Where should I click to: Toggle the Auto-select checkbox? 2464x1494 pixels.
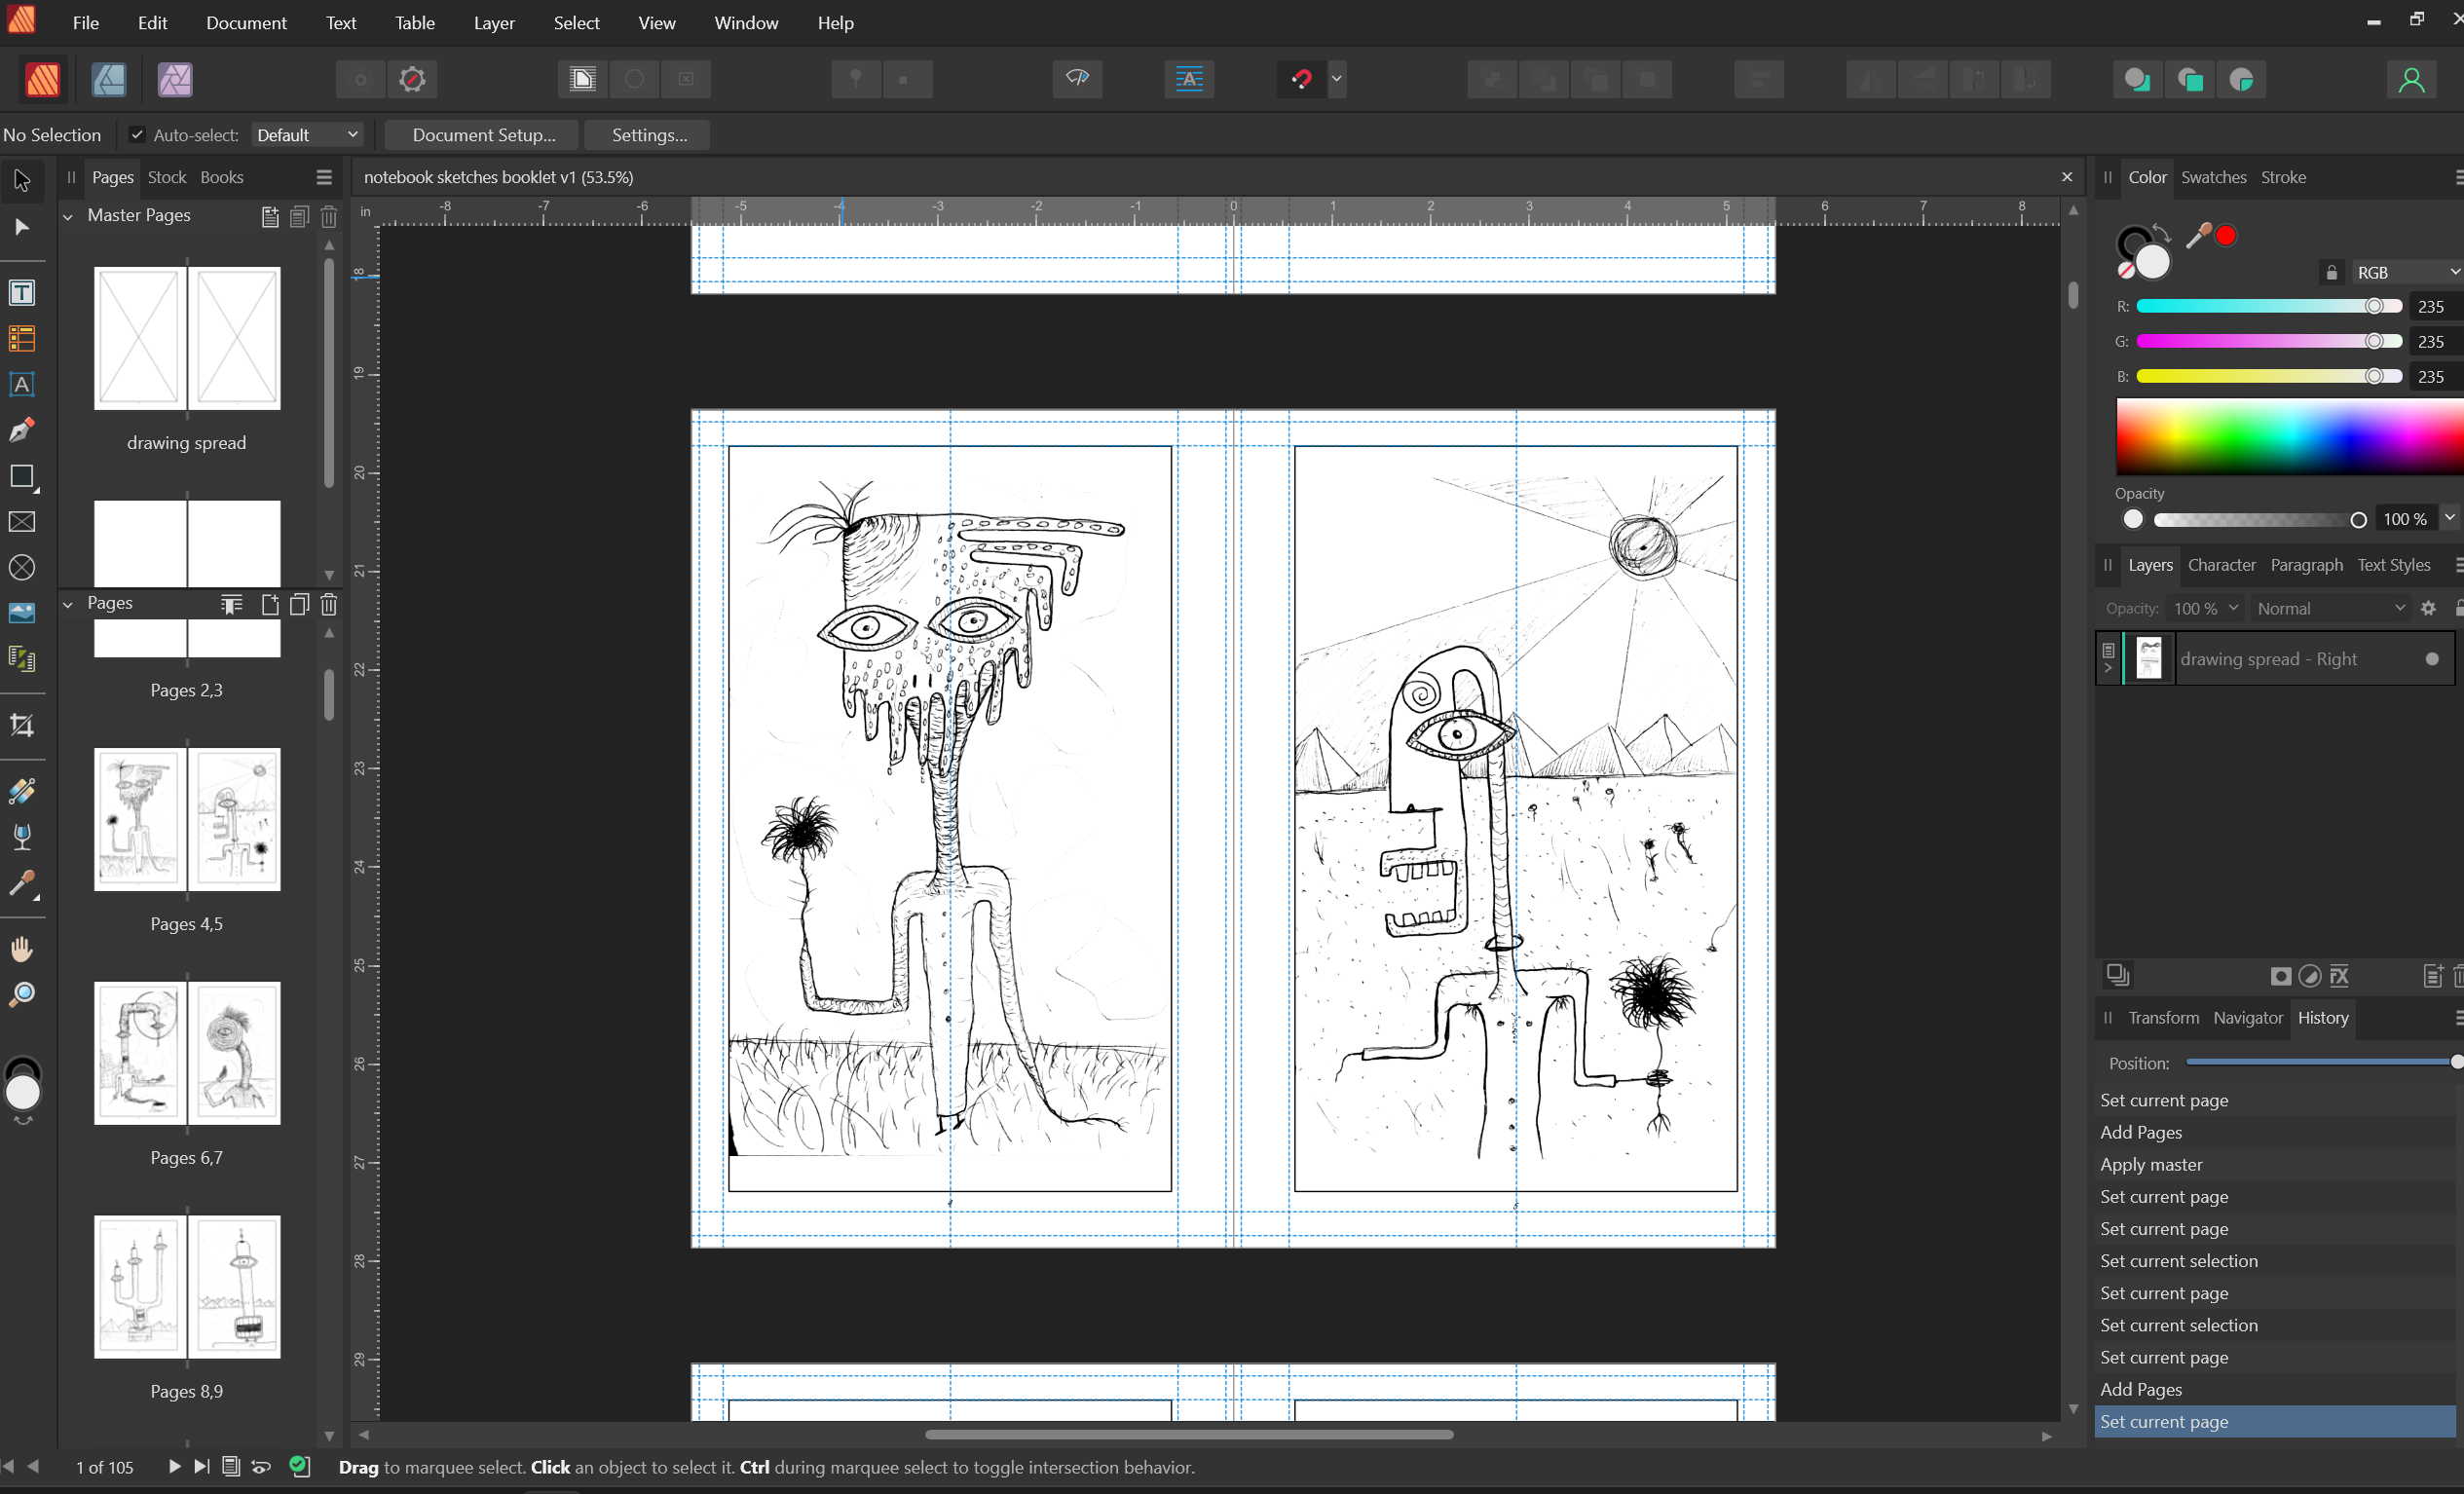click(x=137, y=135)
